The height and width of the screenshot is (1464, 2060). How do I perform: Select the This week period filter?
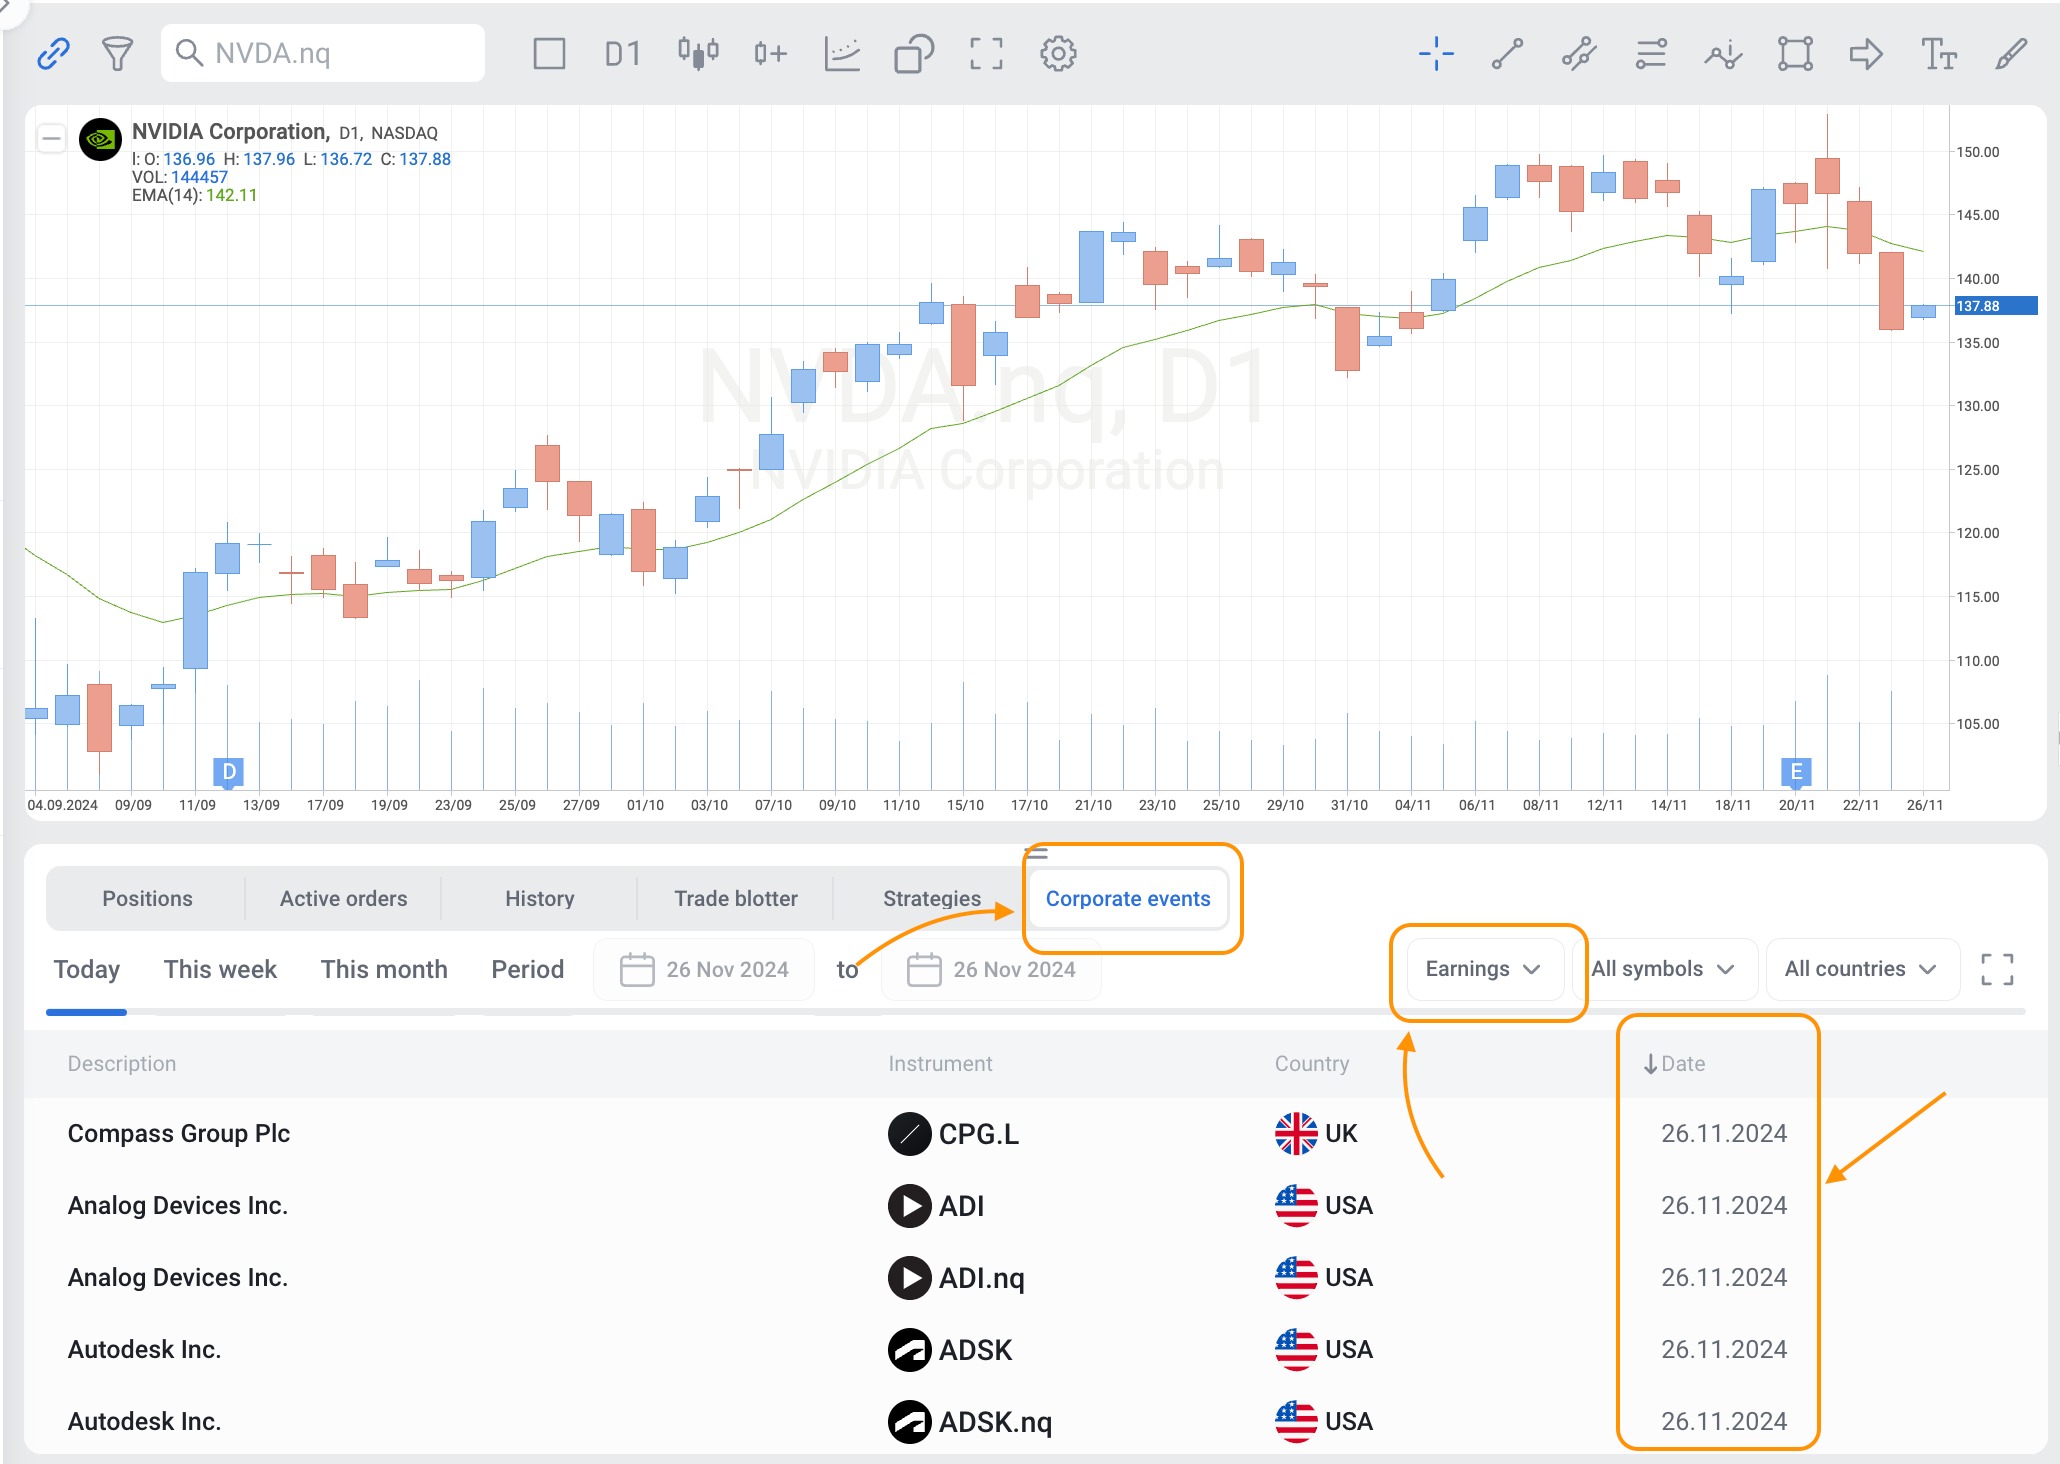click(220, 969)
